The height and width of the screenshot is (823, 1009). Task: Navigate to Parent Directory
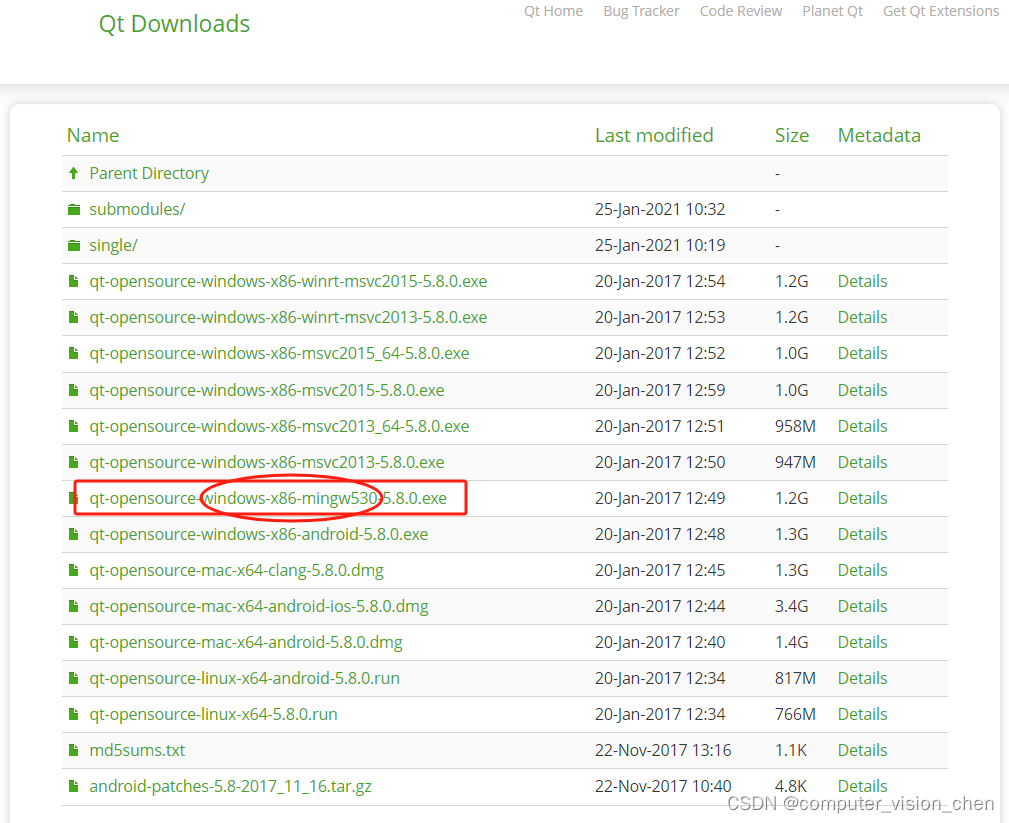coord(149,172)
